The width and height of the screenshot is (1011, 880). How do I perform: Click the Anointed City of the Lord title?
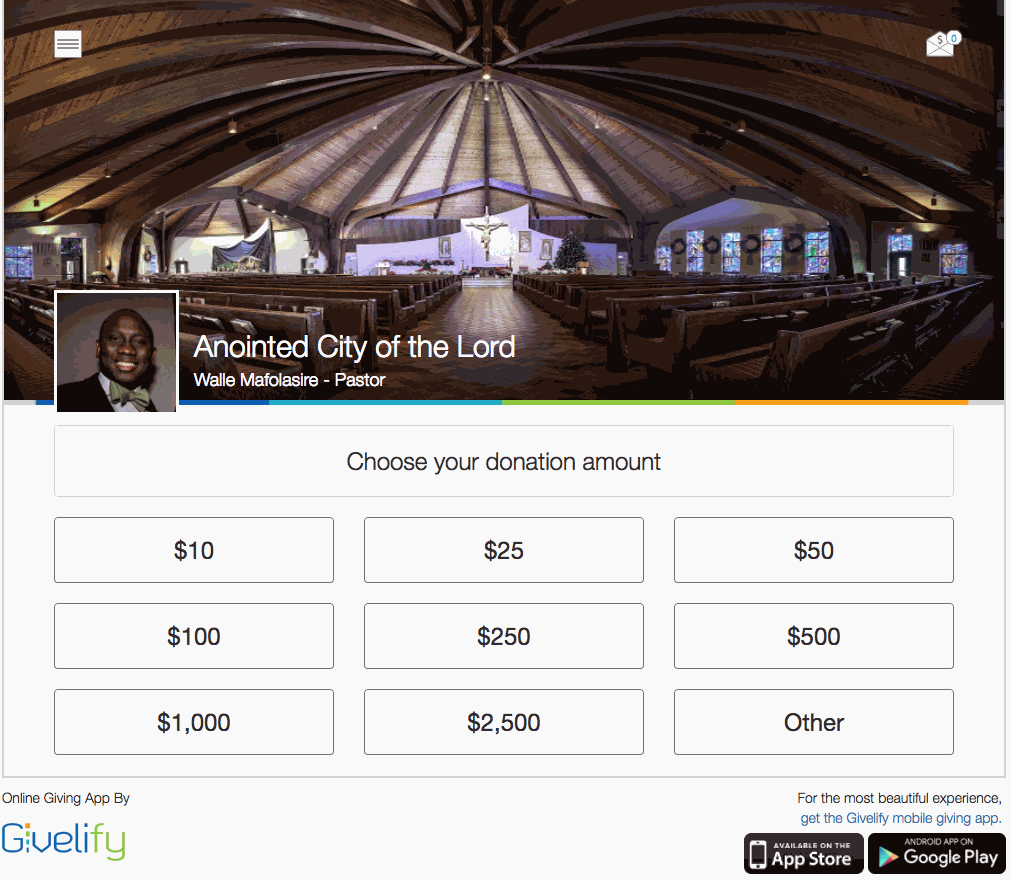[x=354, y=347]
